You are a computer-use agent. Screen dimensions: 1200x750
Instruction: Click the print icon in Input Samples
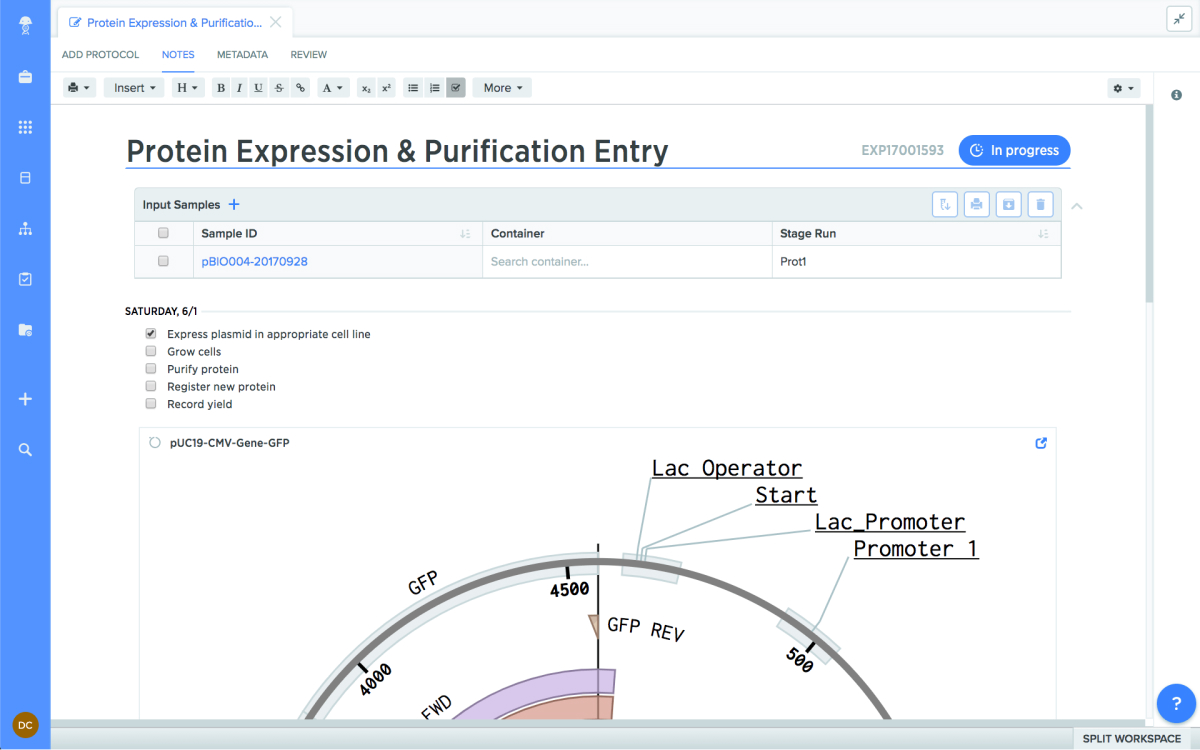(x=977, y=205)
